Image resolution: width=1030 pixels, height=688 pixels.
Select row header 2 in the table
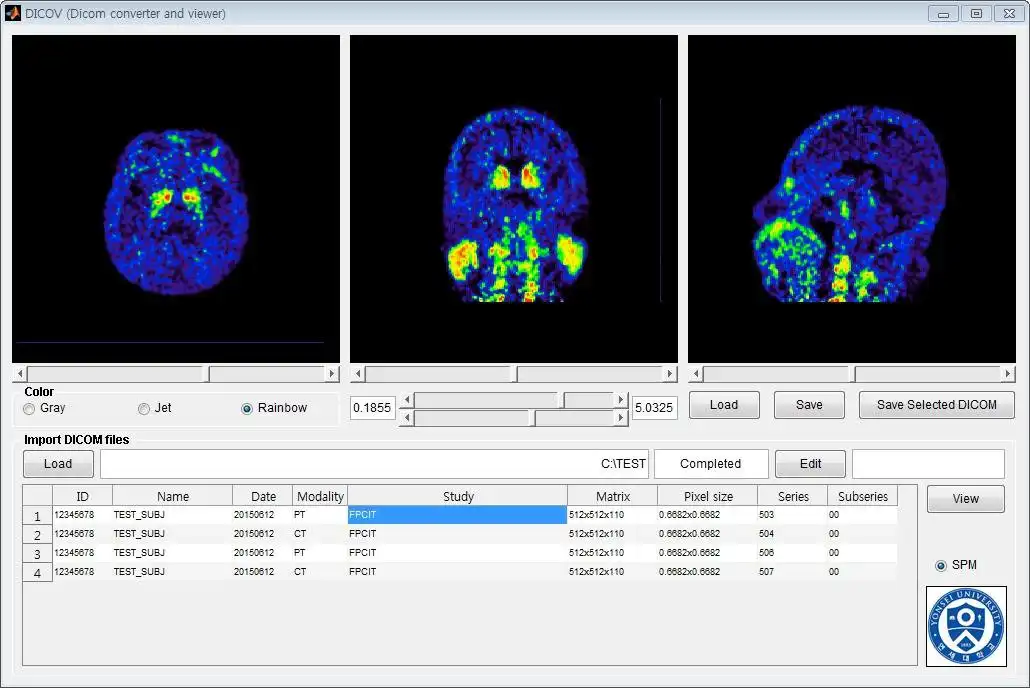(37, 535)
